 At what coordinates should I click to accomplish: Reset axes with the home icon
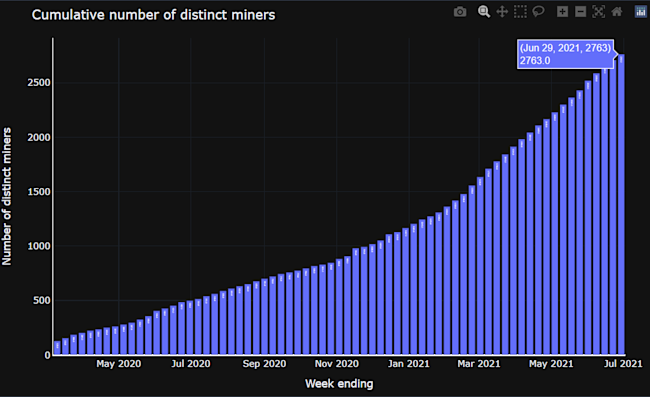click(617, 12)
